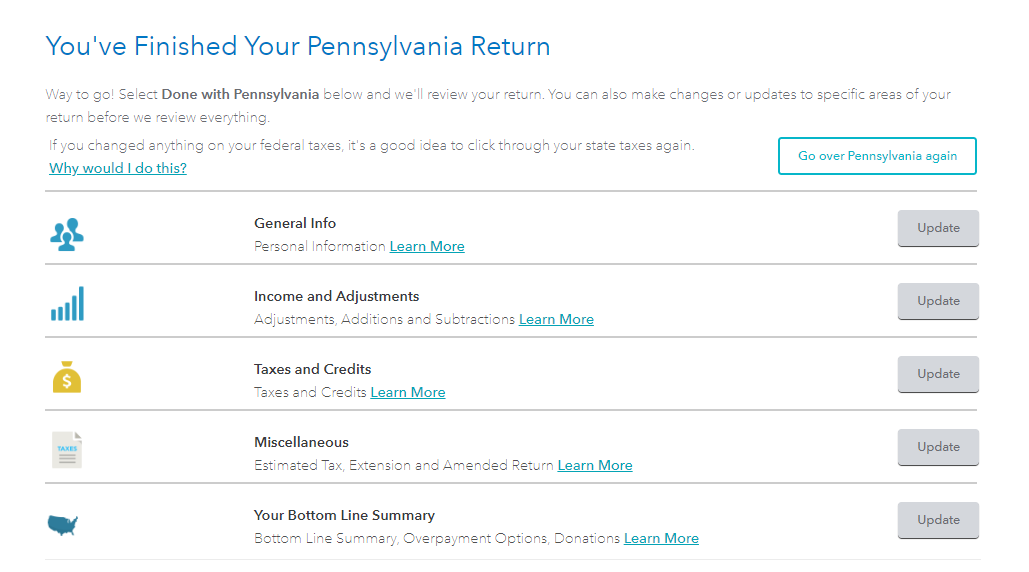
Task: Select the General Info heading
Action: tap(295, 223)
